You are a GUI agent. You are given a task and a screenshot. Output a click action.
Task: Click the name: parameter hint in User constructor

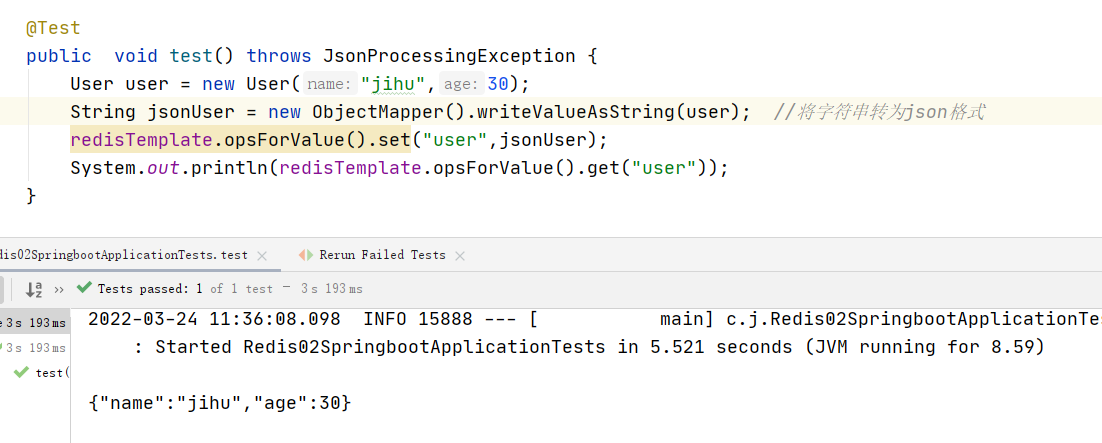pos(330,84)
